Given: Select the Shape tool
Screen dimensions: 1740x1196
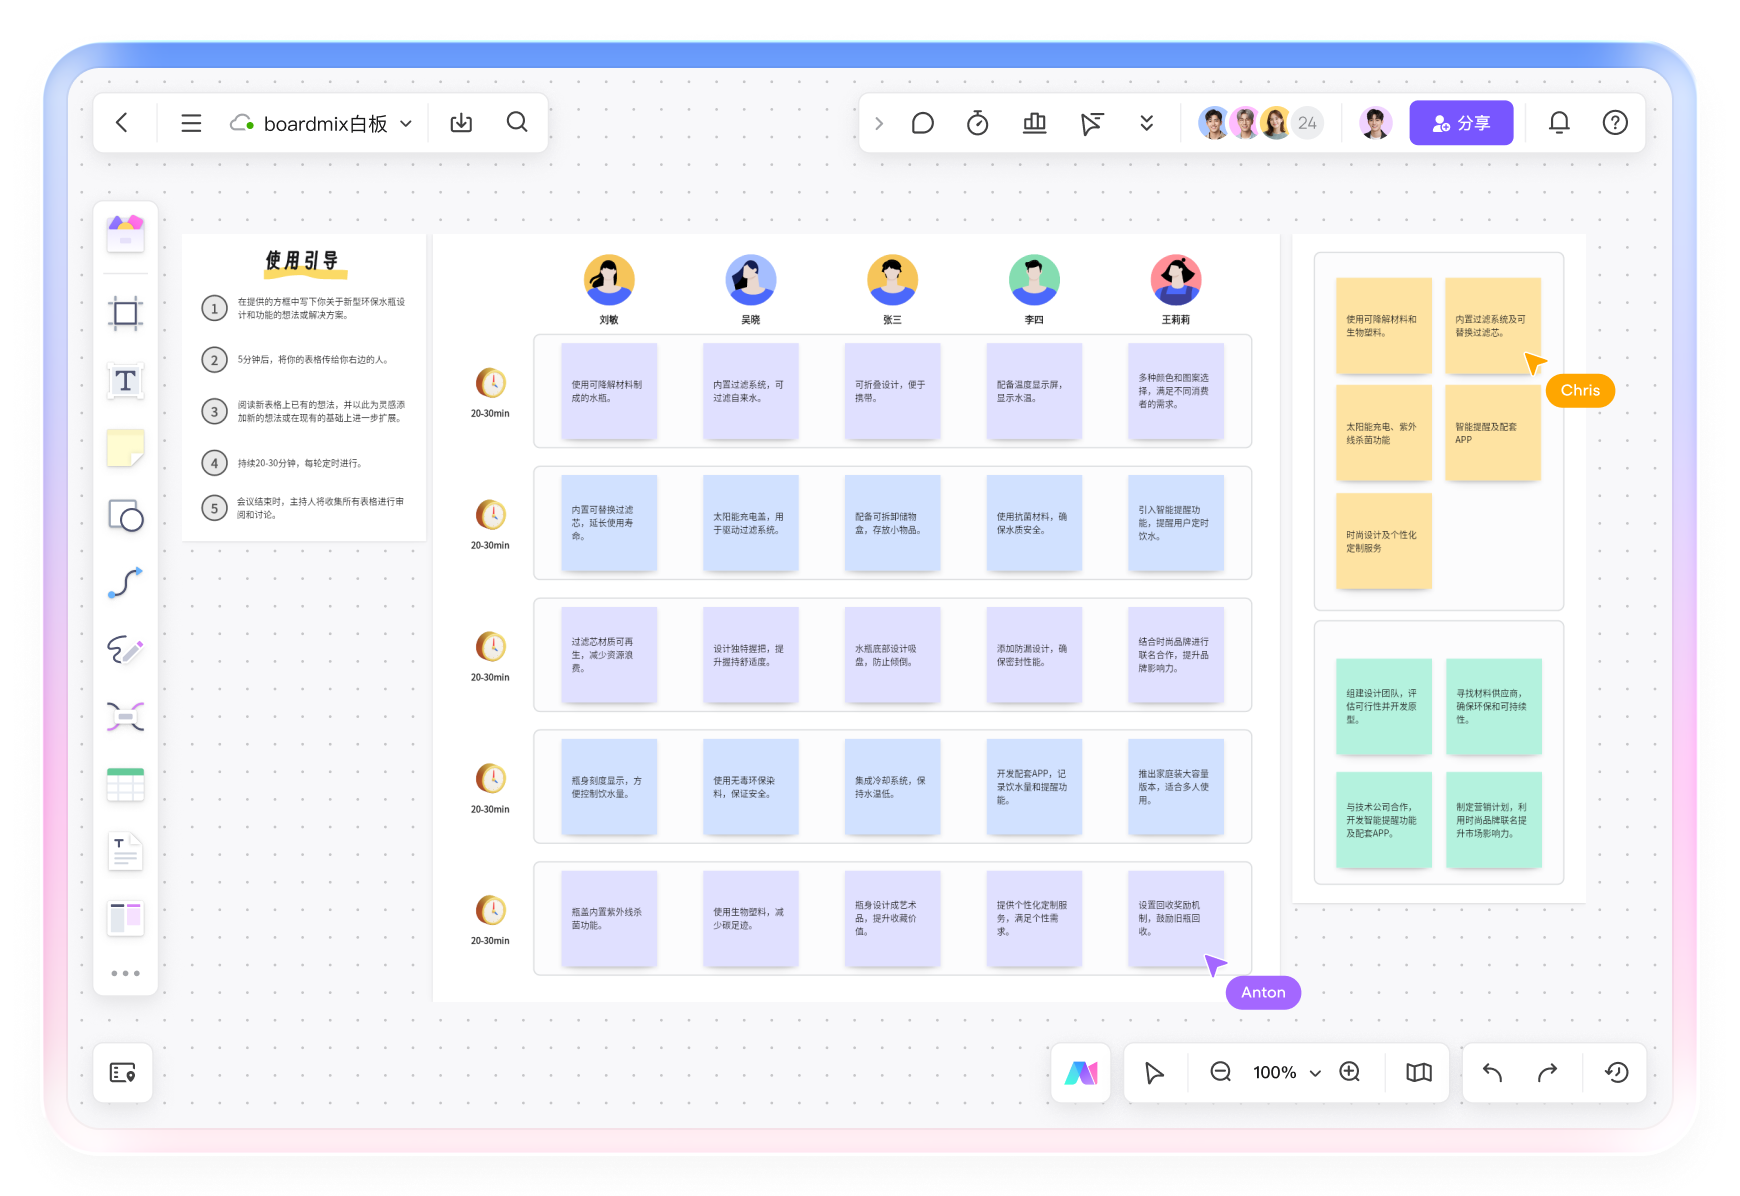Looking at the screenshot, I should coord(125,516).
